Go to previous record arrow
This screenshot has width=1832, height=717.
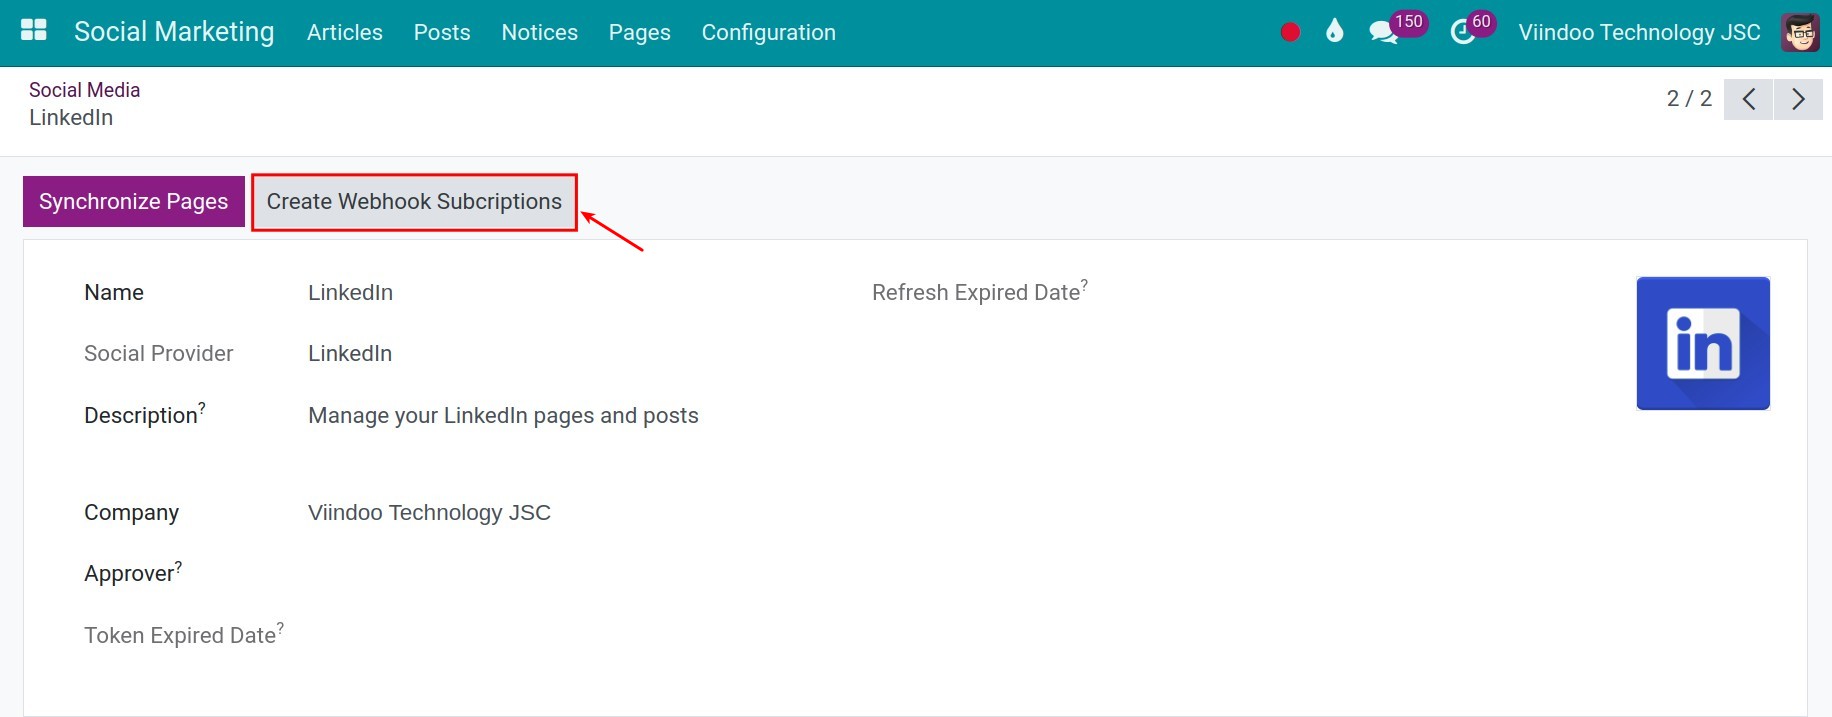pyautogui.click(x=1748, y=99)
